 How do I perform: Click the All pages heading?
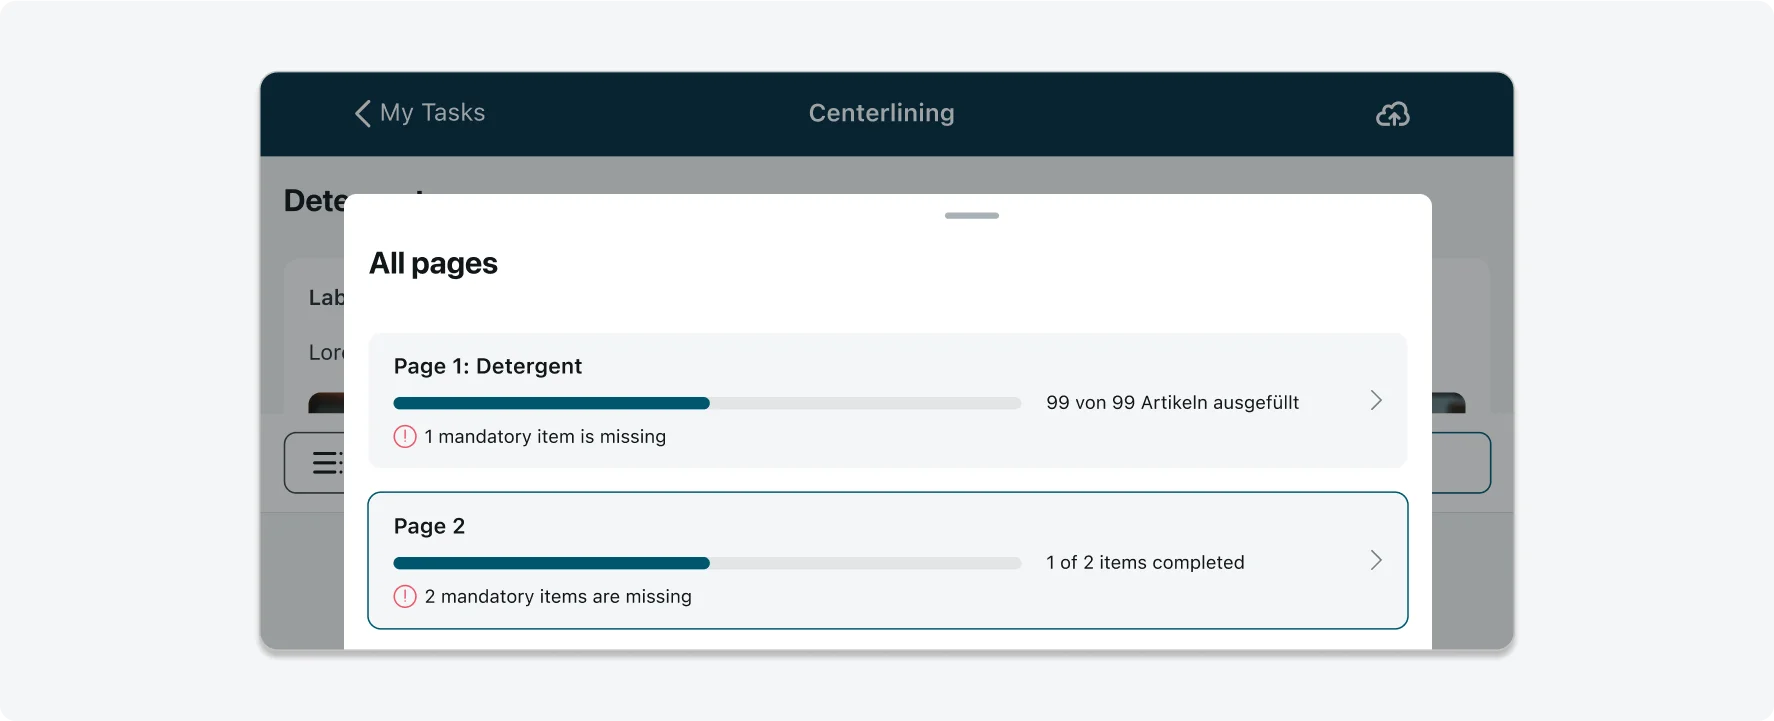(x=433, y=264)
